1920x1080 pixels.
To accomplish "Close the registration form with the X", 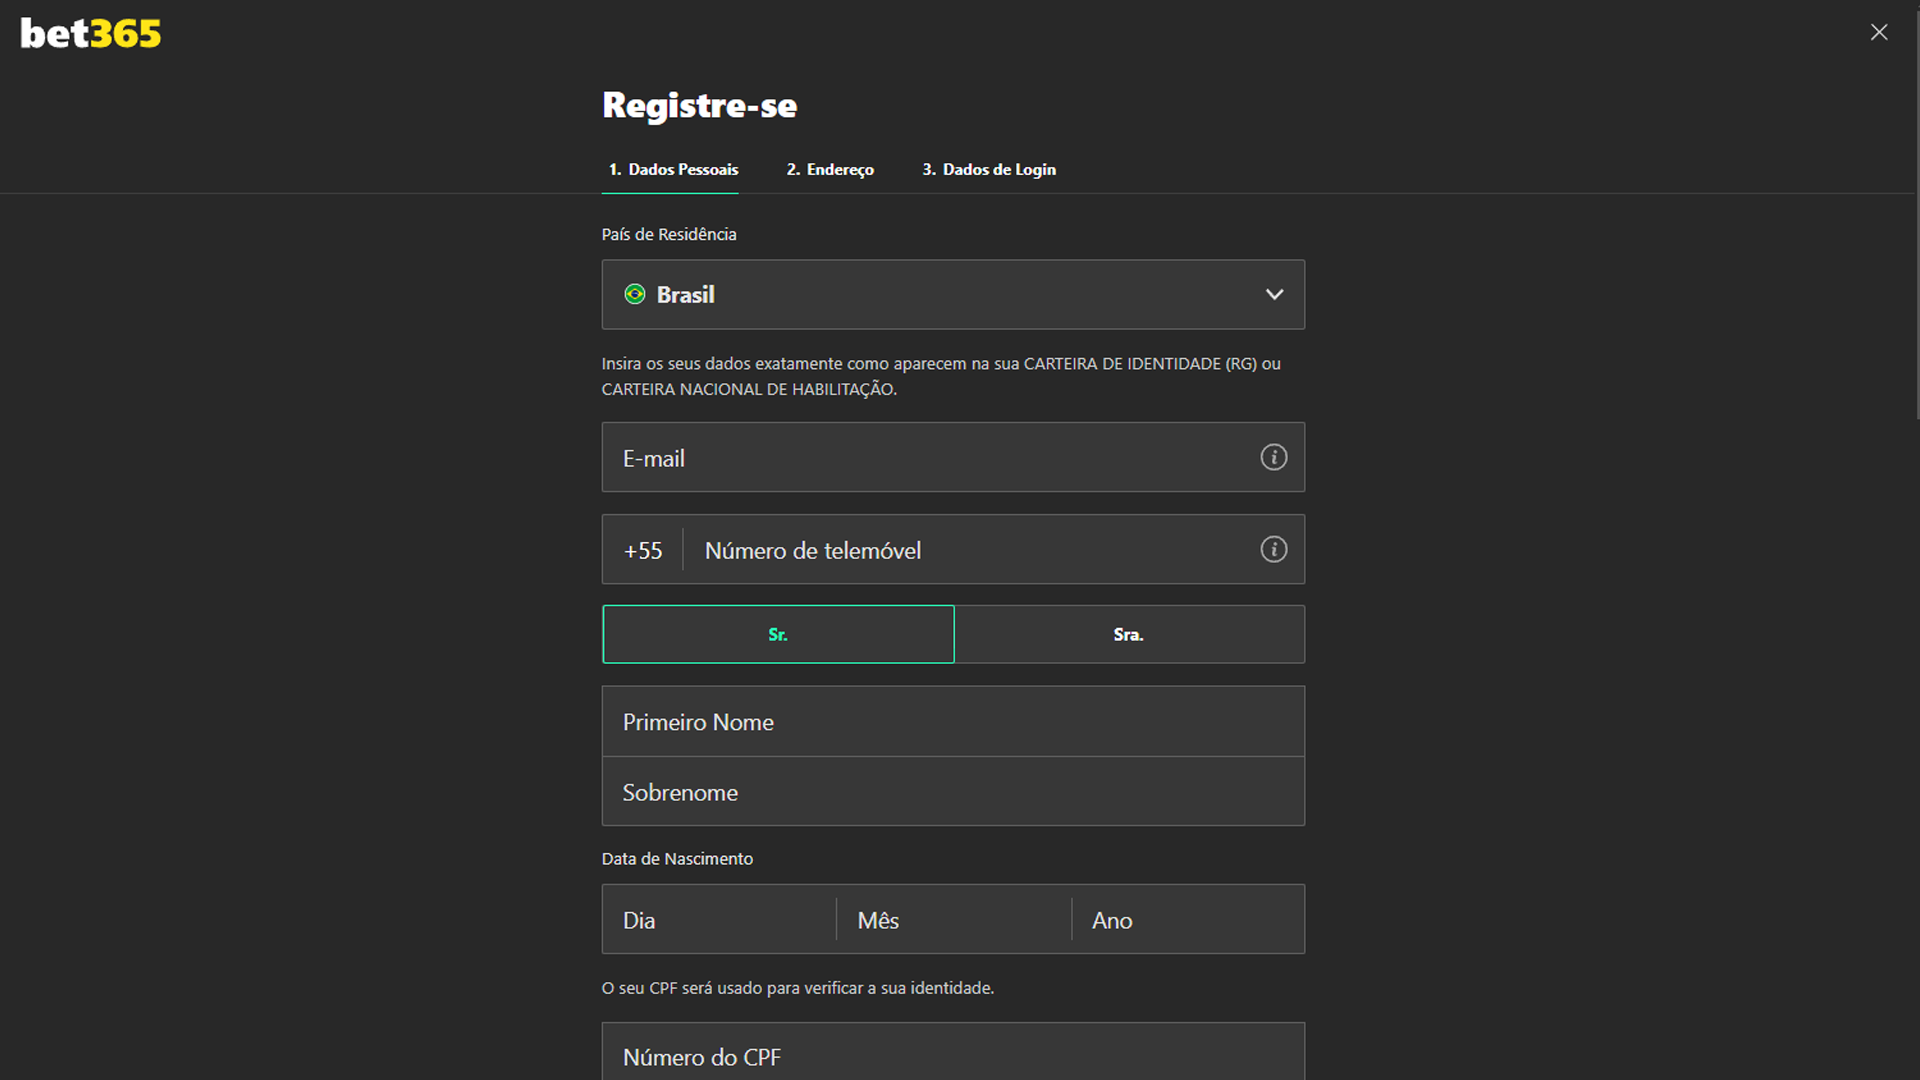I will 1879,32.
